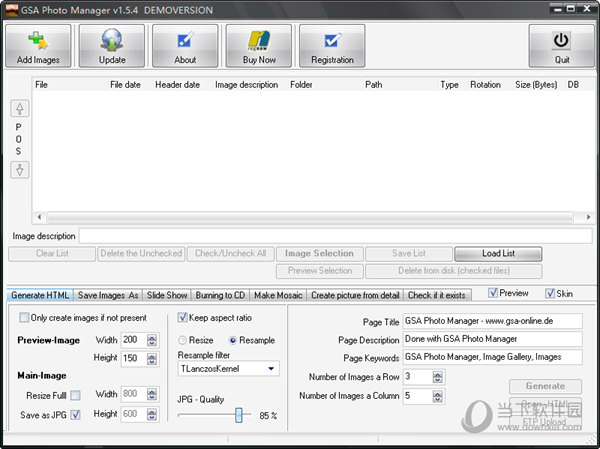
Task: Click the Add Images toolbar icon
Action: tap(37, 41)
